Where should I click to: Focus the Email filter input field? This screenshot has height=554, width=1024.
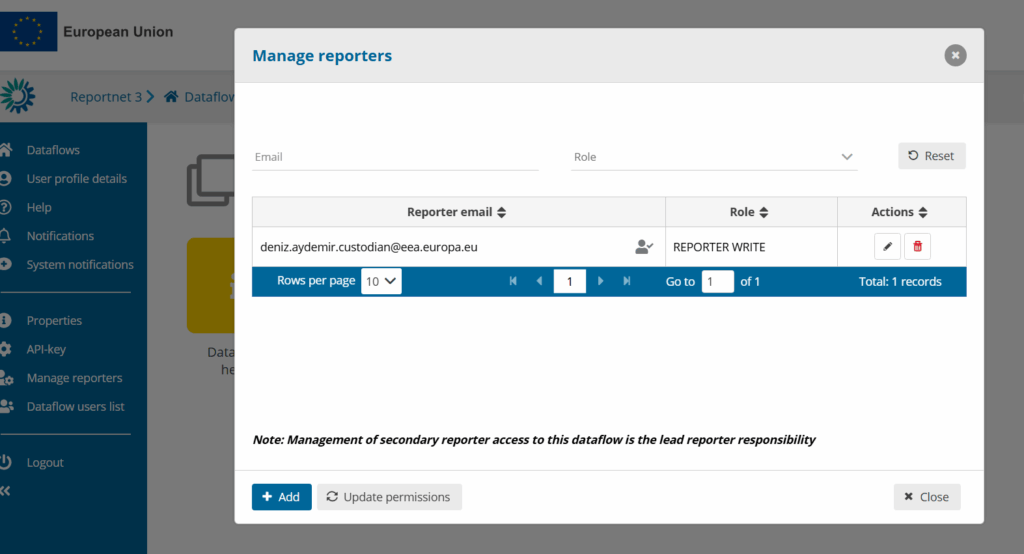pos(395,157)
